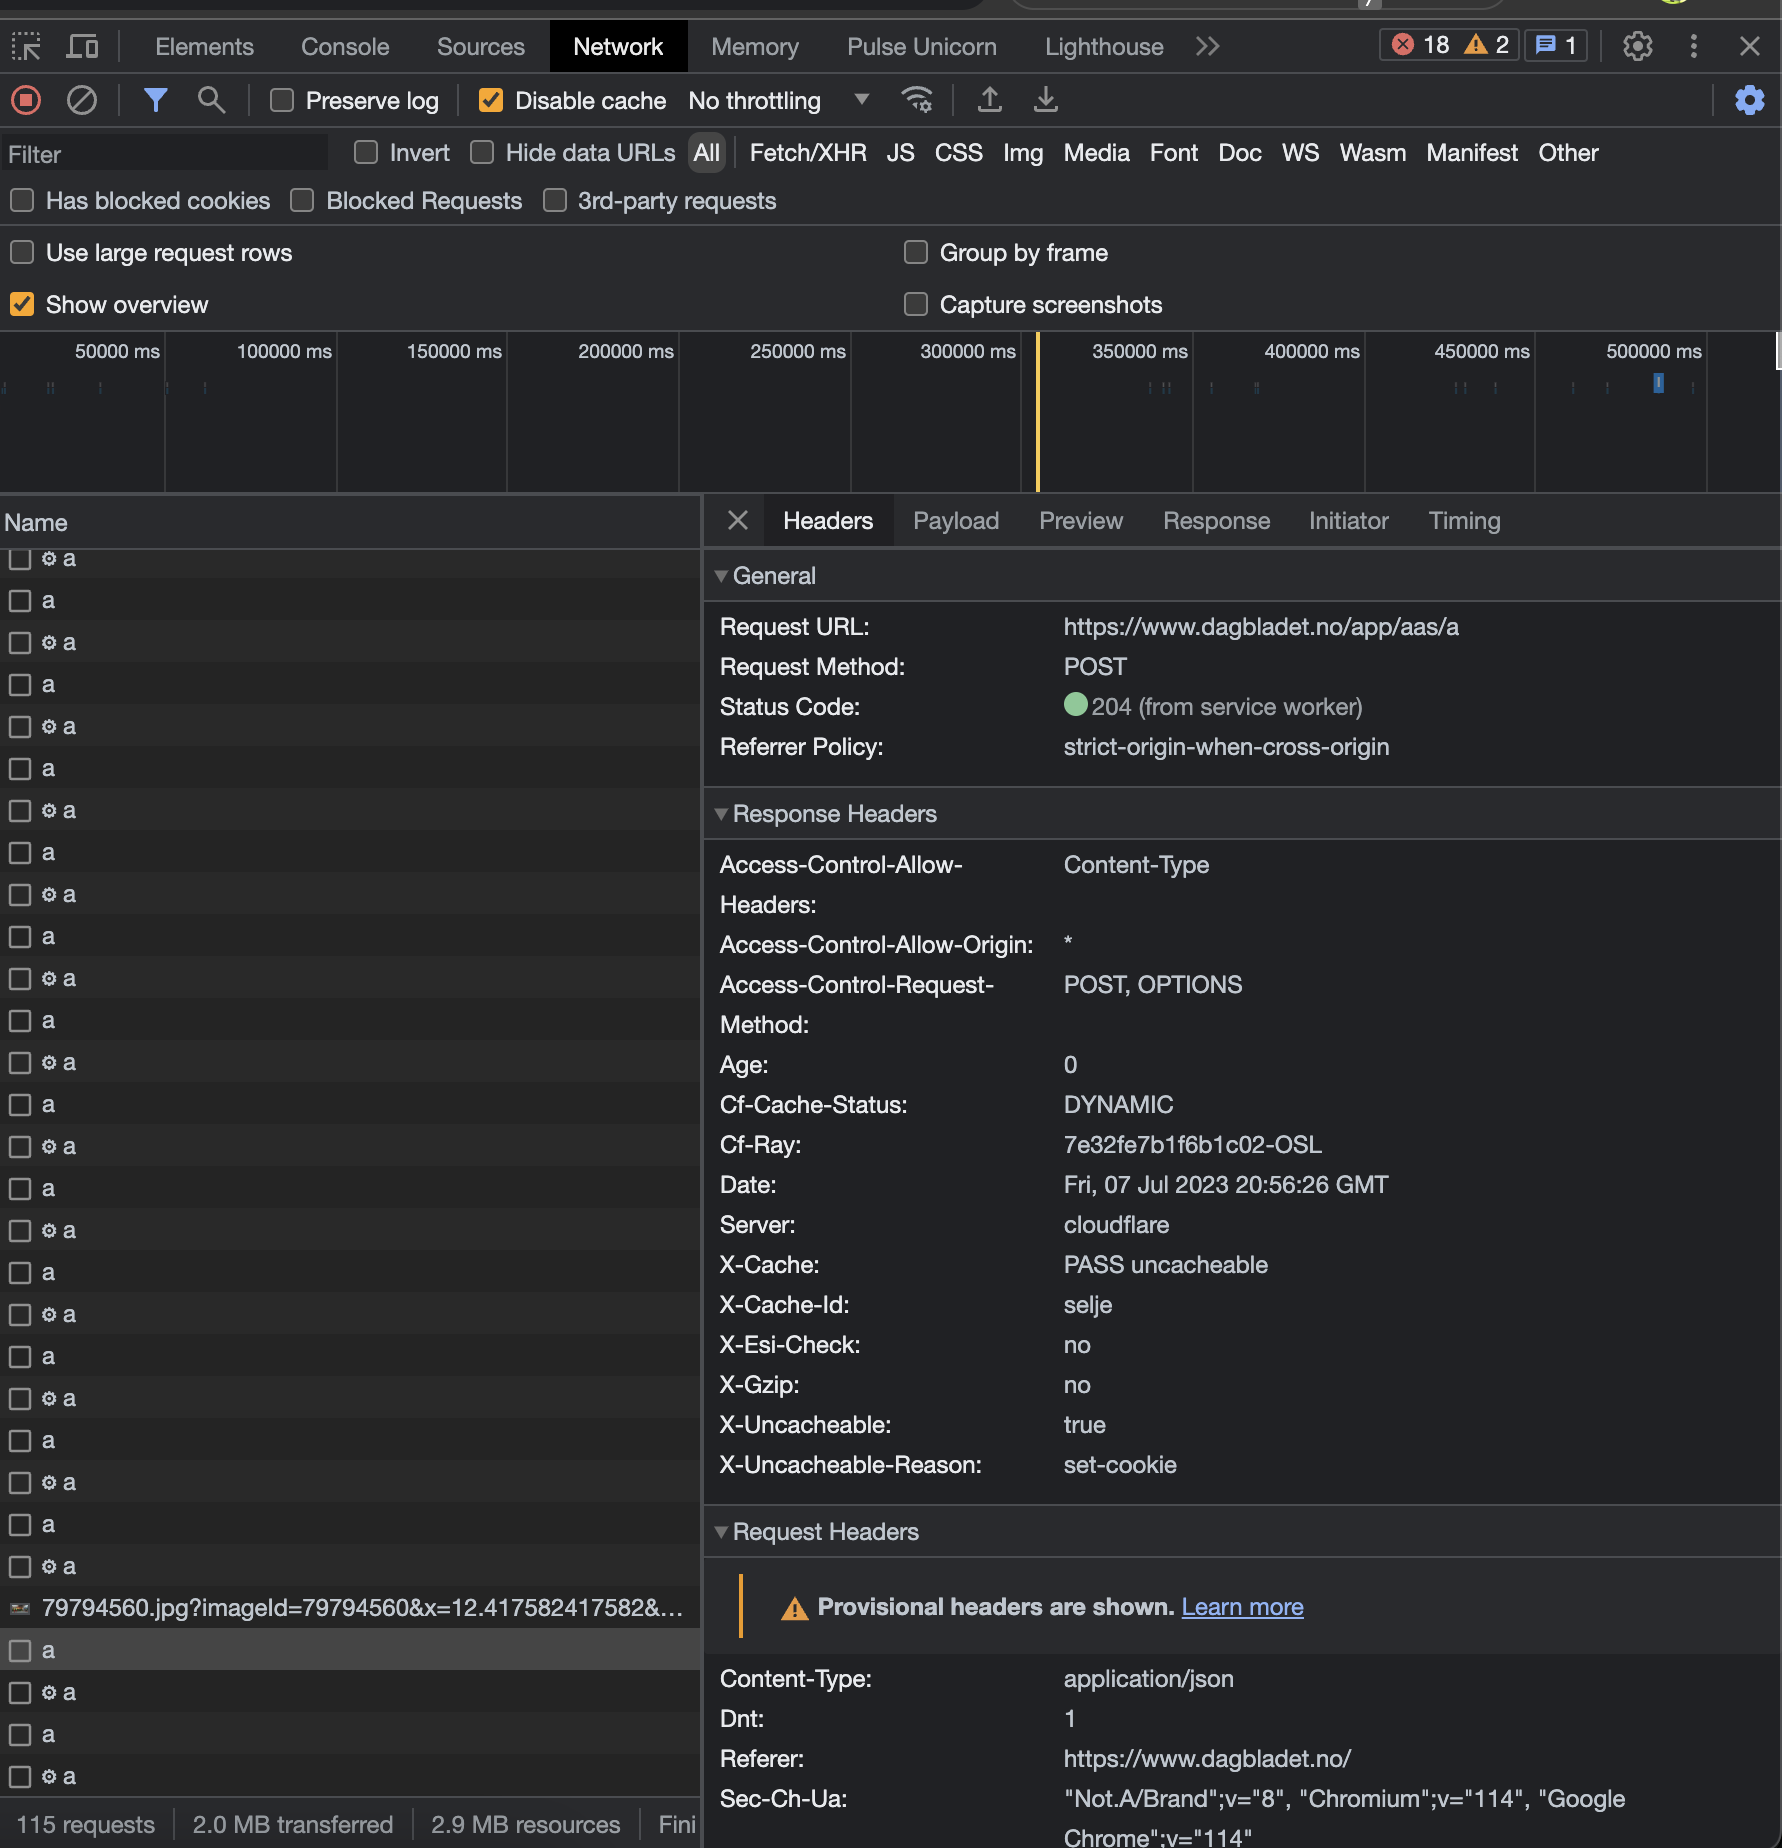Screen dimensions: 1782x1848
Task: Open DevTools settings
Action: (1637, 46)
